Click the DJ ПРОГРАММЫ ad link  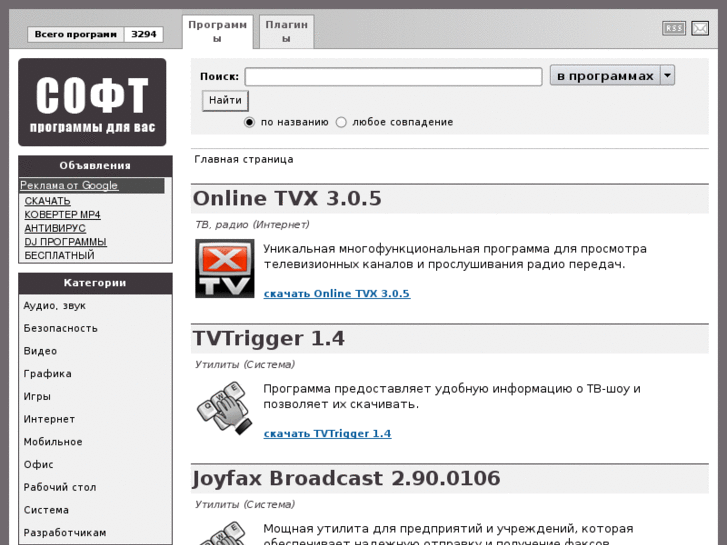pyautogui.click(x=65, y=242)
